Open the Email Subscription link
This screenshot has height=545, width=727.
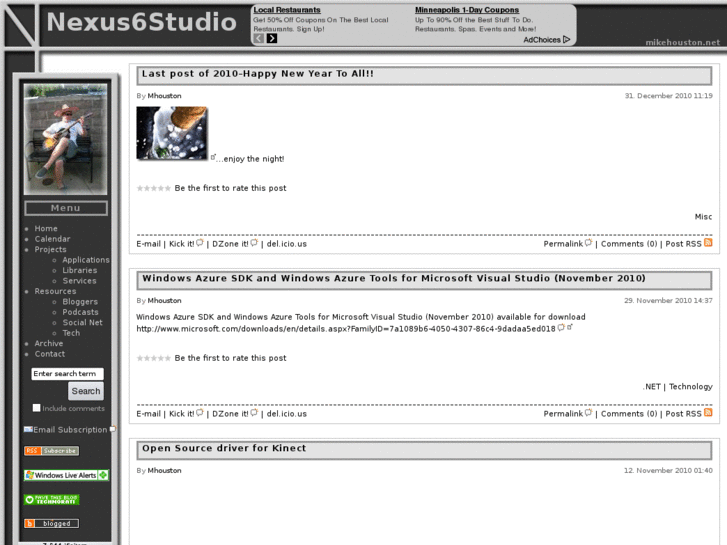point(70,430)
